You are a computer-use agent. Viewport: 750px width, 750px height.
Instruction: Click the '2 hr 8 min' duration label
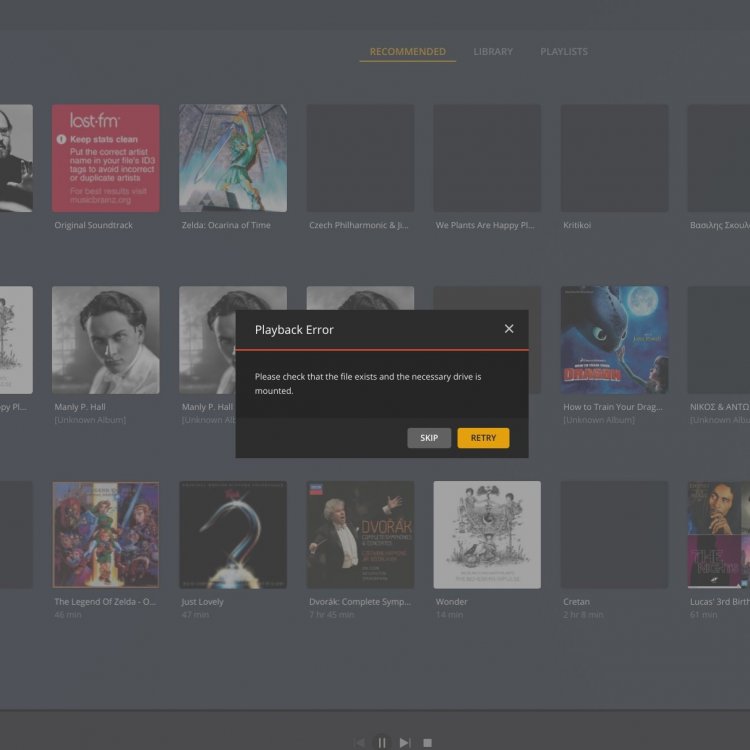point(583,615)
